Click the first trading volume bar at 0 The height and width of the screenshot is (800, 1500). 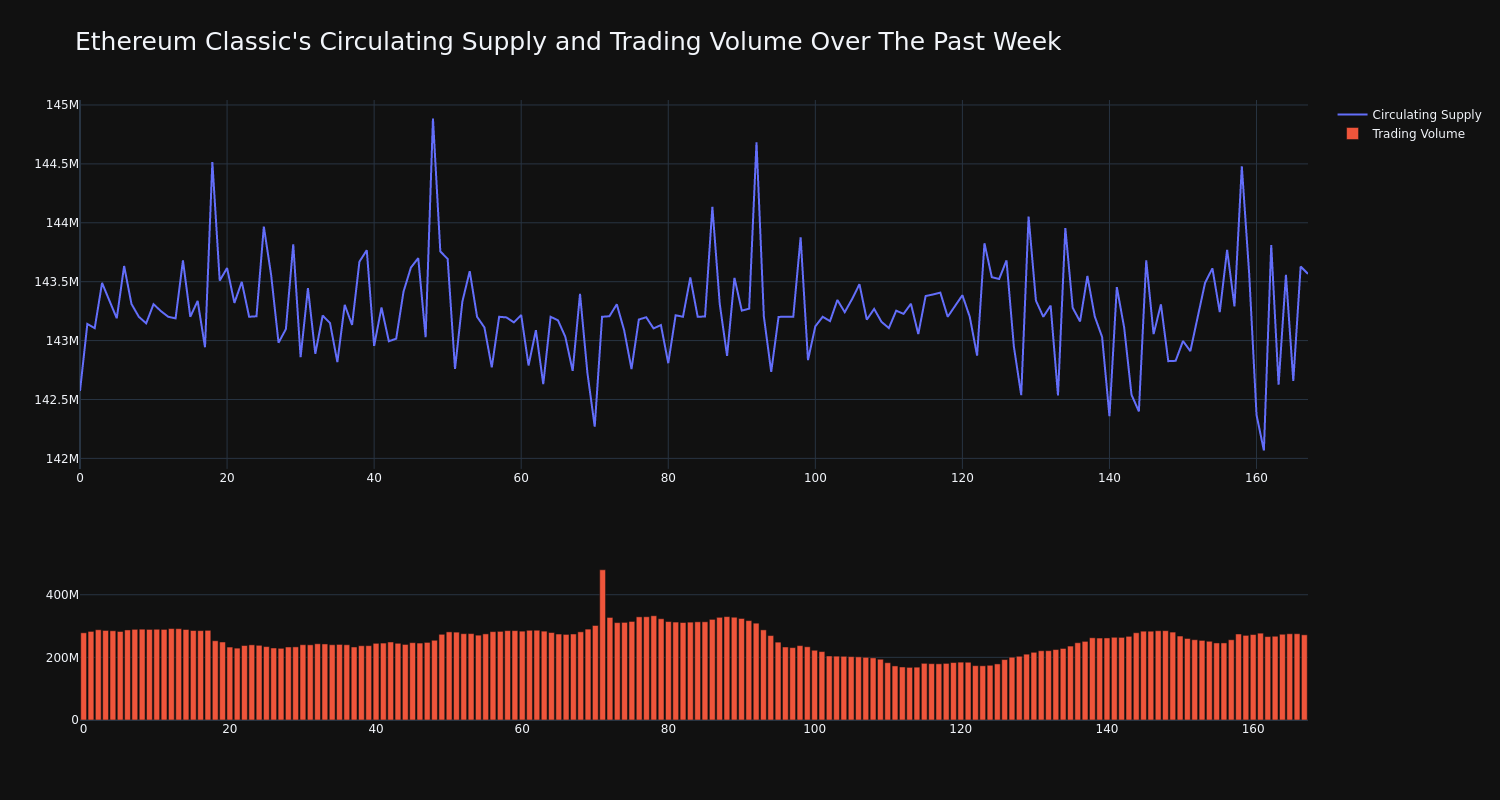pos(83,676)
